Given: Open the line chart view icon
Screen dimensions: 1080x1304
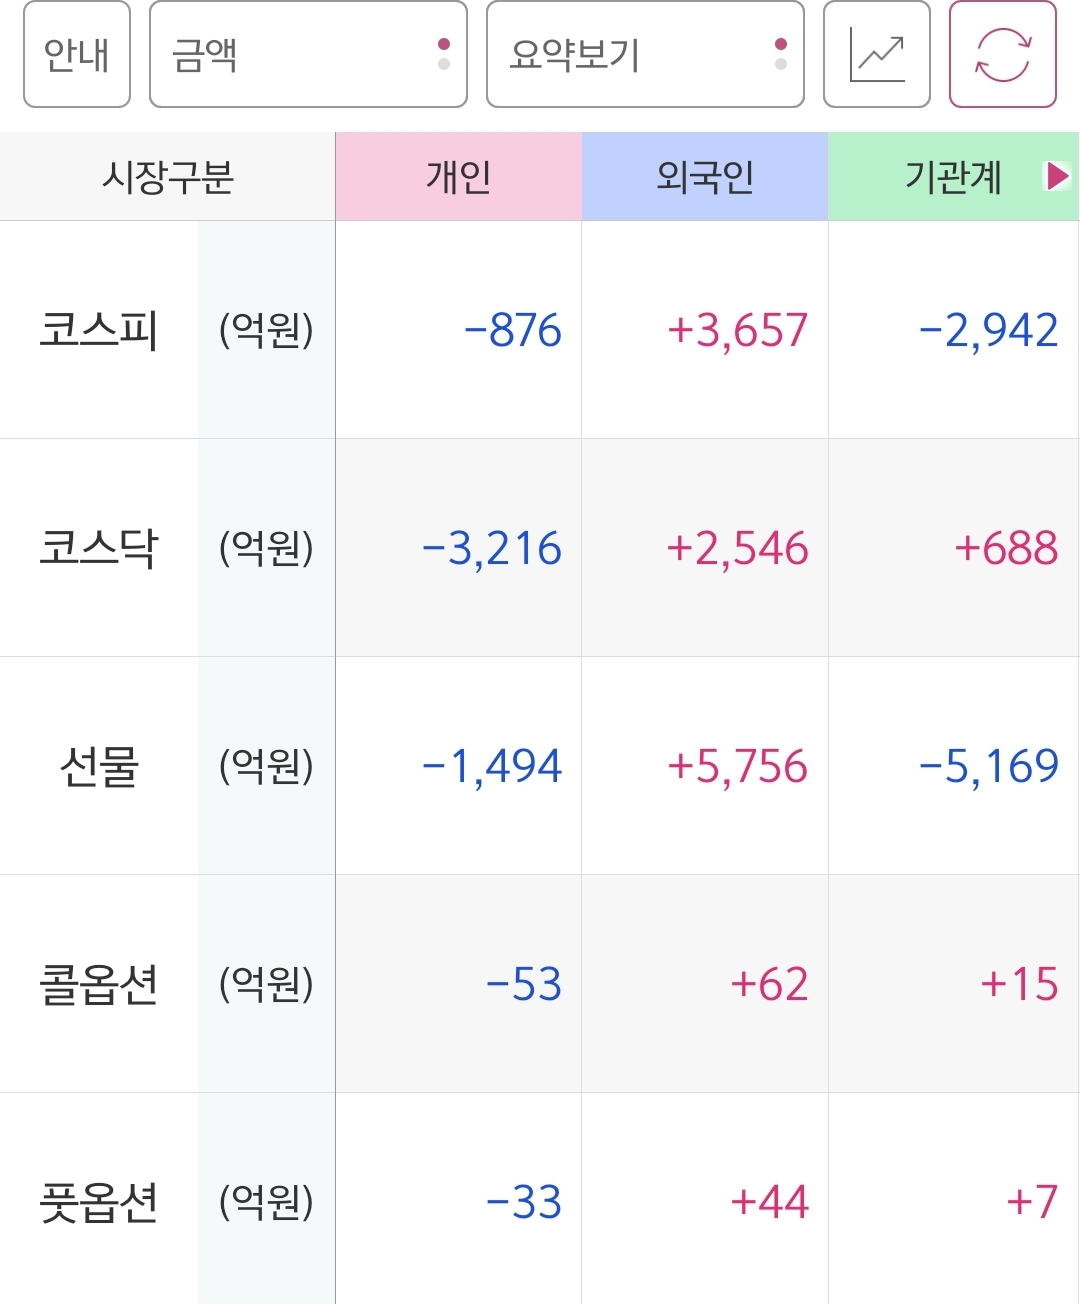Looking at the screenshot, I should 876,55.
